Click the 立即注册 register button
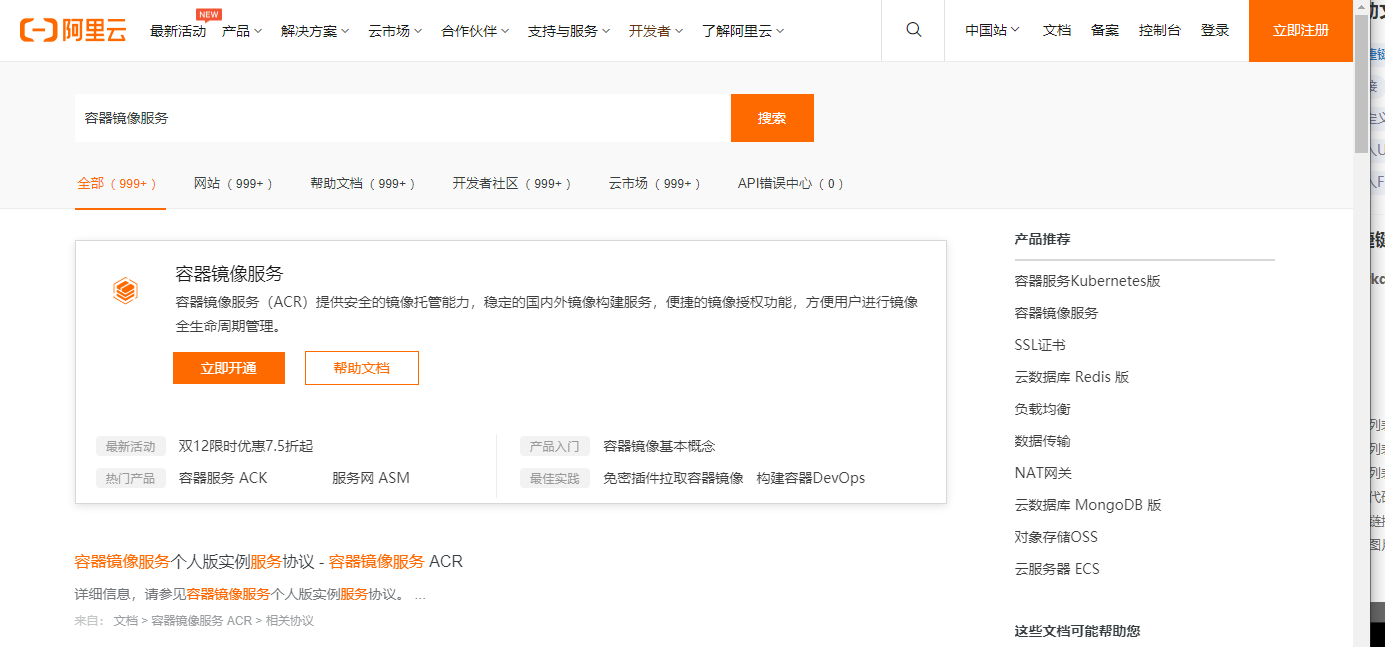Screen dimensions: 1385x647 click(1301, 30)
